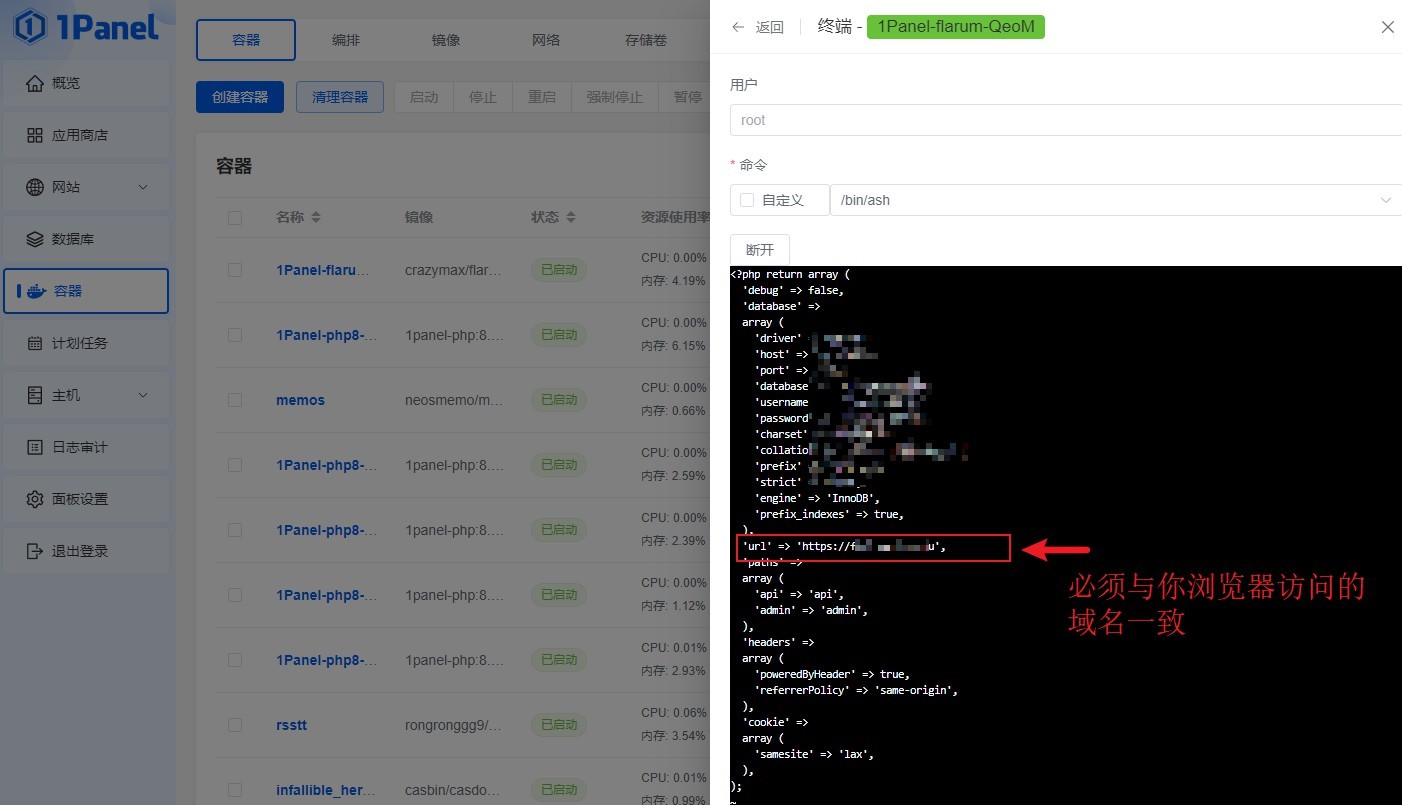Click the 退出登录 logout icon
This screenshot has width=1402, height=805.
(x=35, y=551)
